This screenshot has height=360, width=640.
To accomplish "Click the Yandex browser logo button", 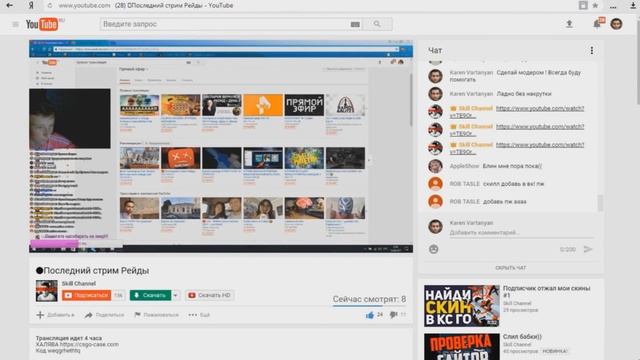I will tap(31, 5).
